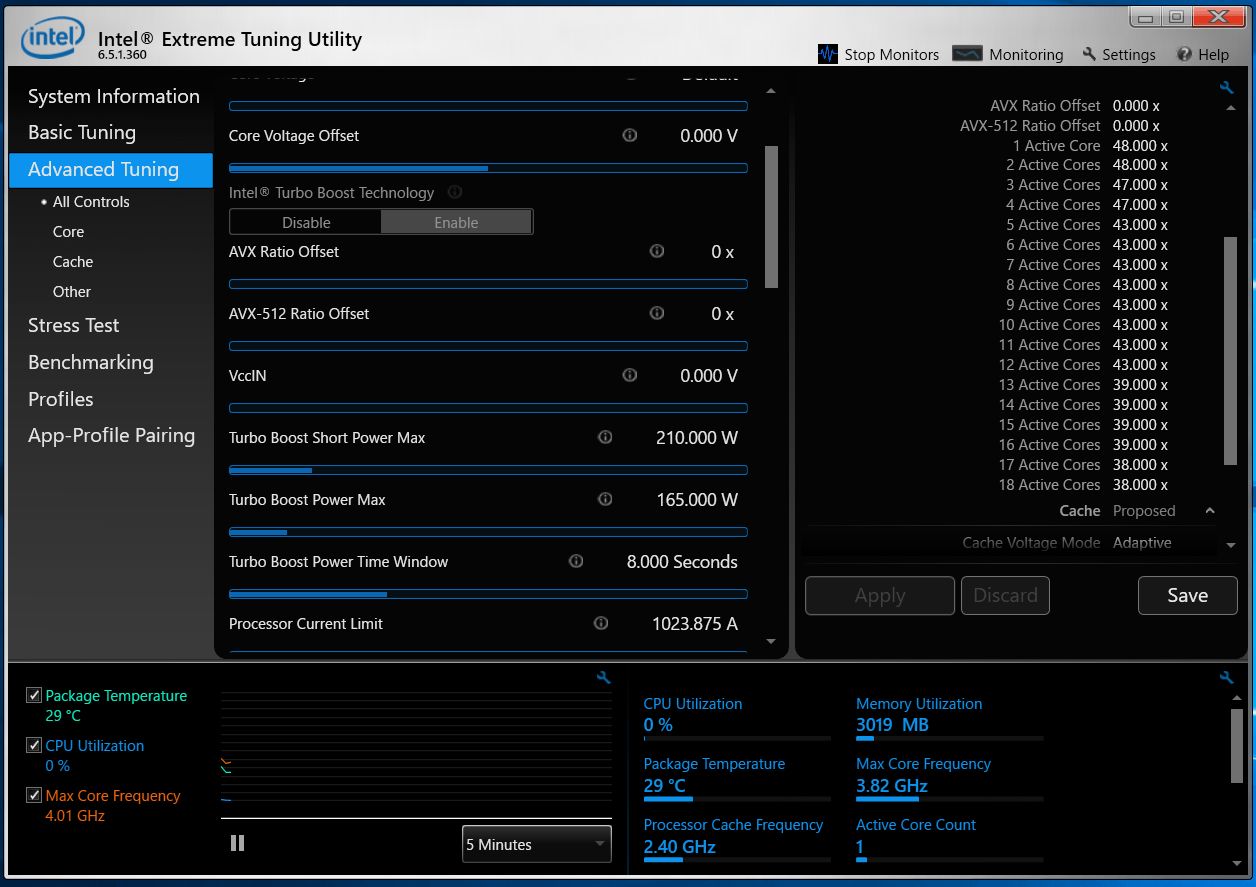The image size is (1256, 887).
Task: Click the Intel logo
Action: click(53, 40)
